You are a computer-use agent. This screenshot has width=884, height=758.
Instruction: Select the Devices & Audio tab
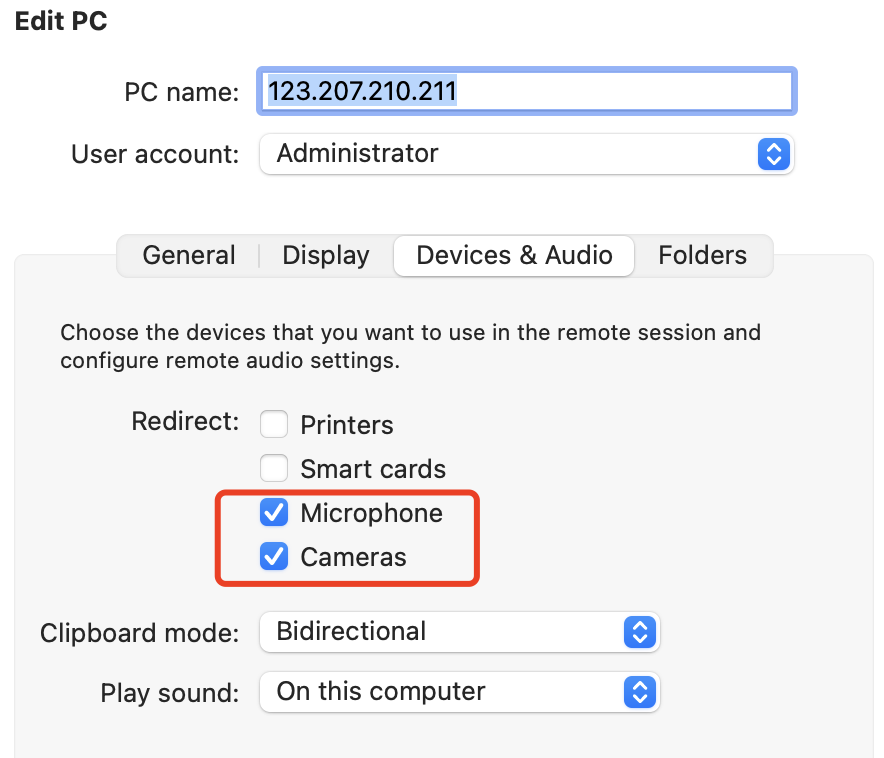[x=514, y=255]
